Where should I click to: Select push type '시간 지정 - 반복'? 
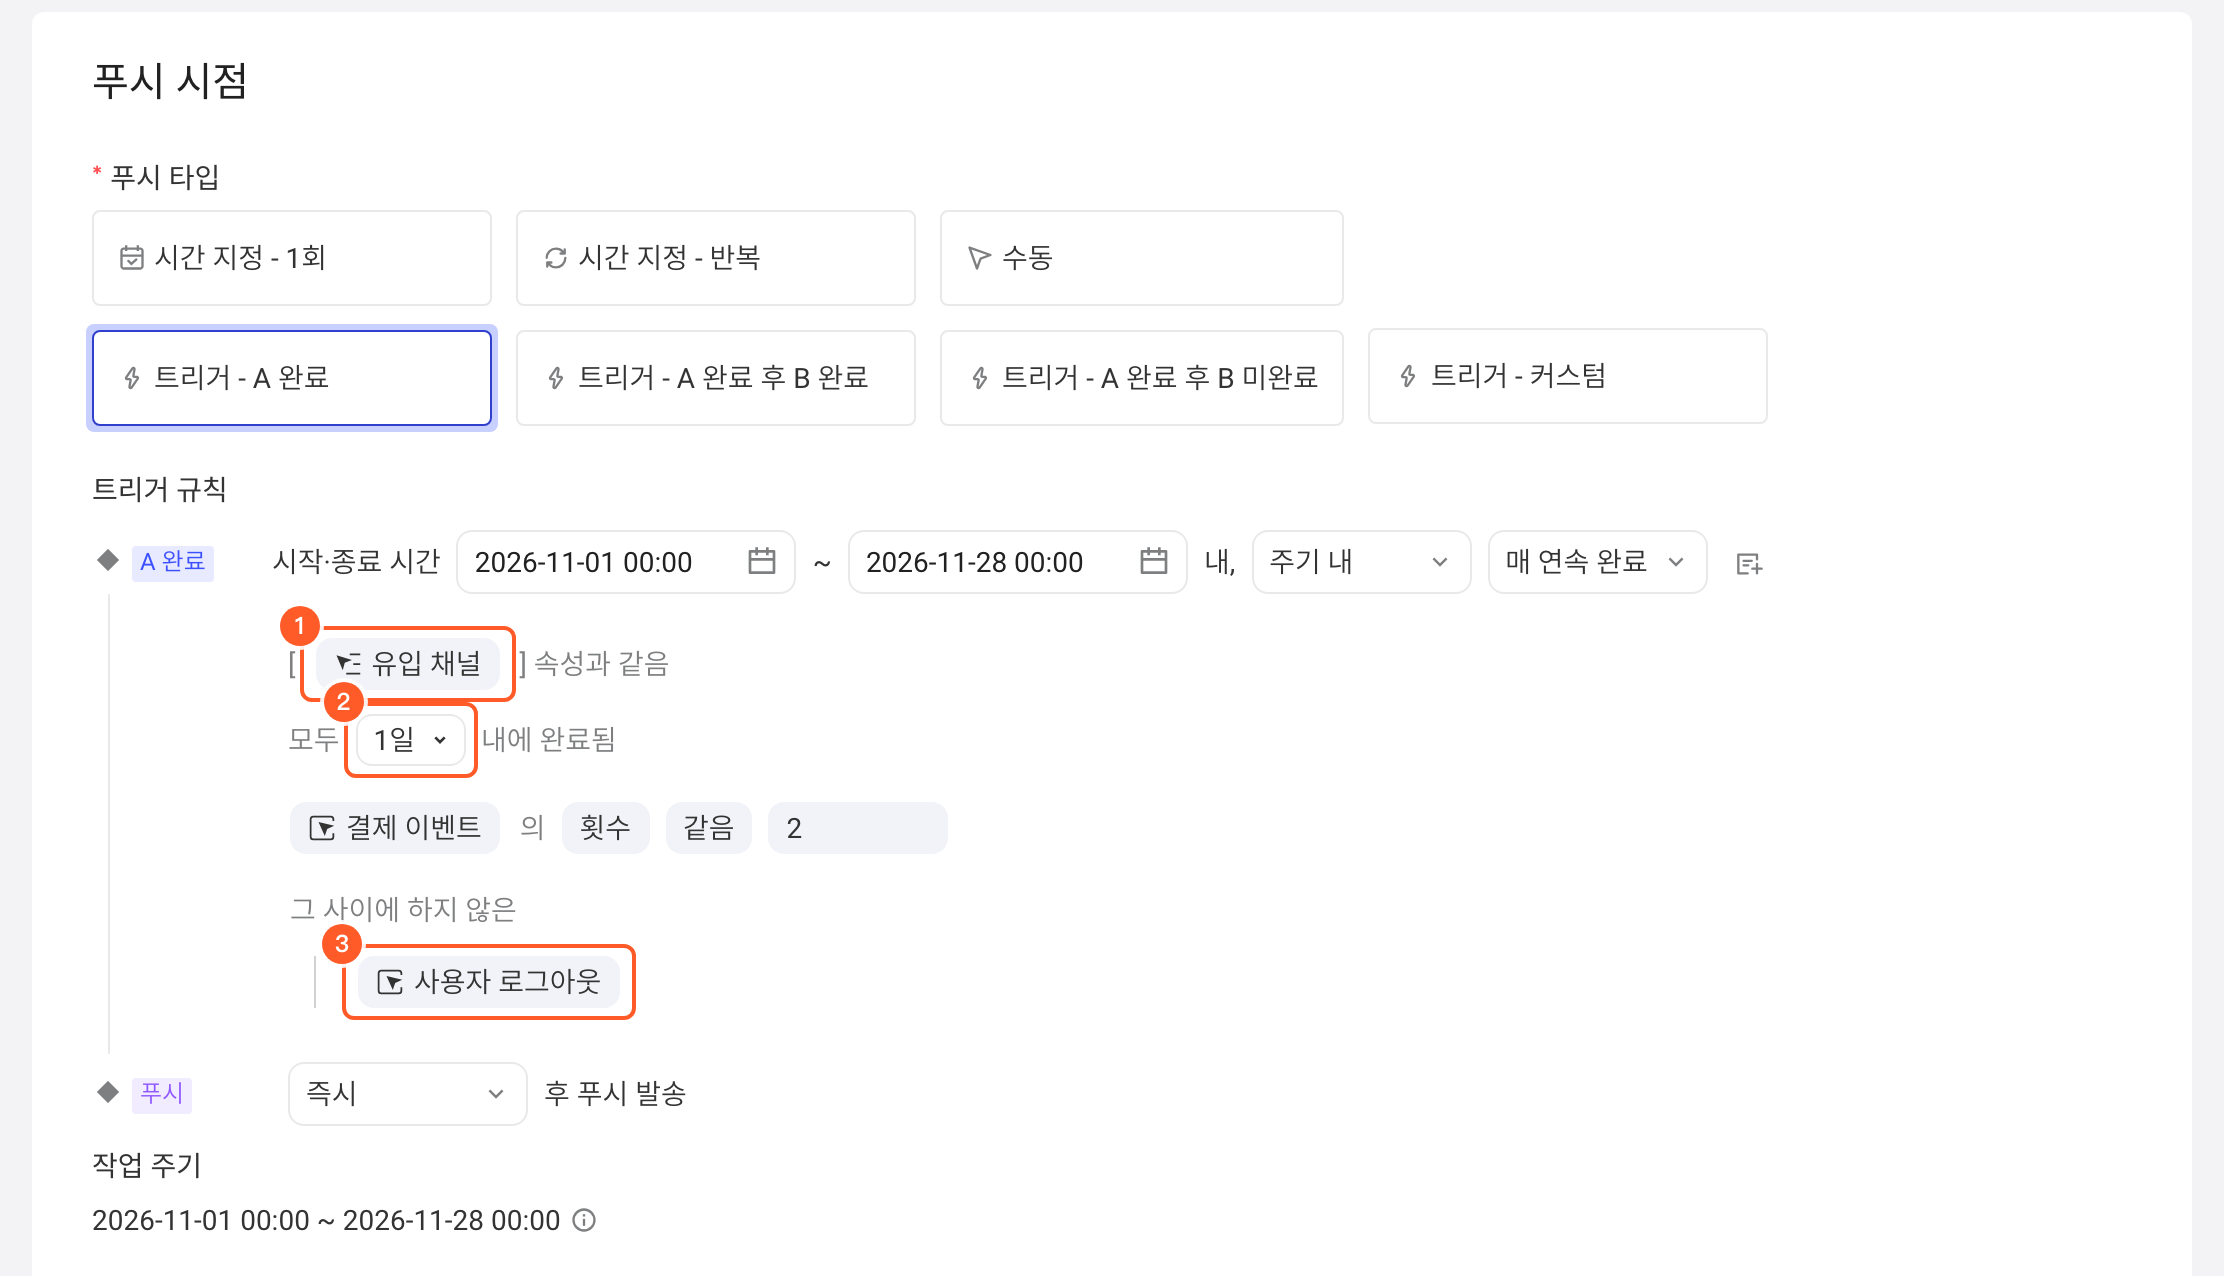[x=716, y=258]
